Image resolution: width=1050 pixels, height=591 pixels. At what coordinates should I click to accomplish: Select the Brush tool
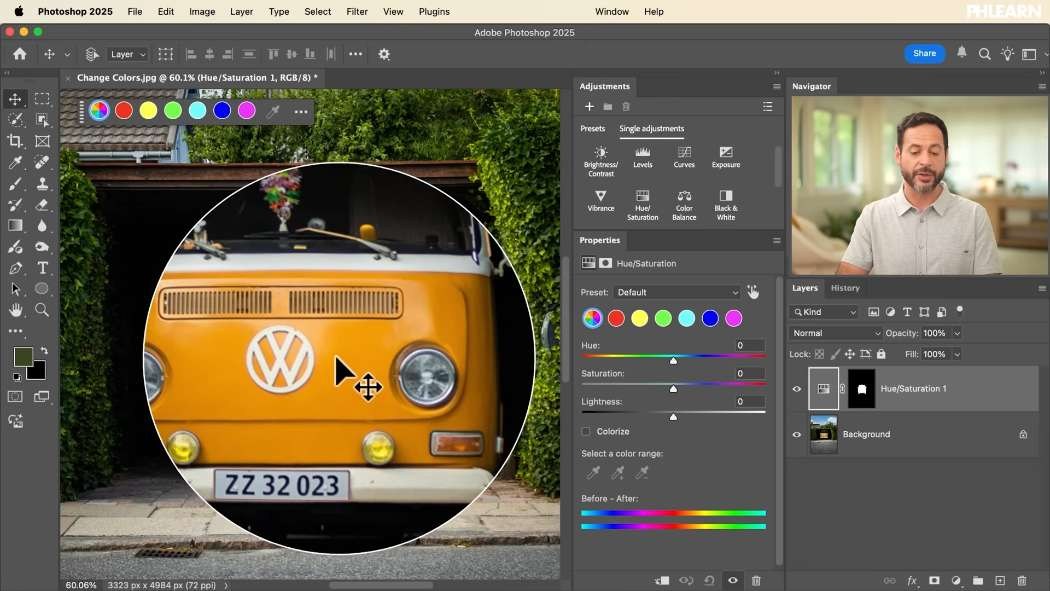coord(15,183)
